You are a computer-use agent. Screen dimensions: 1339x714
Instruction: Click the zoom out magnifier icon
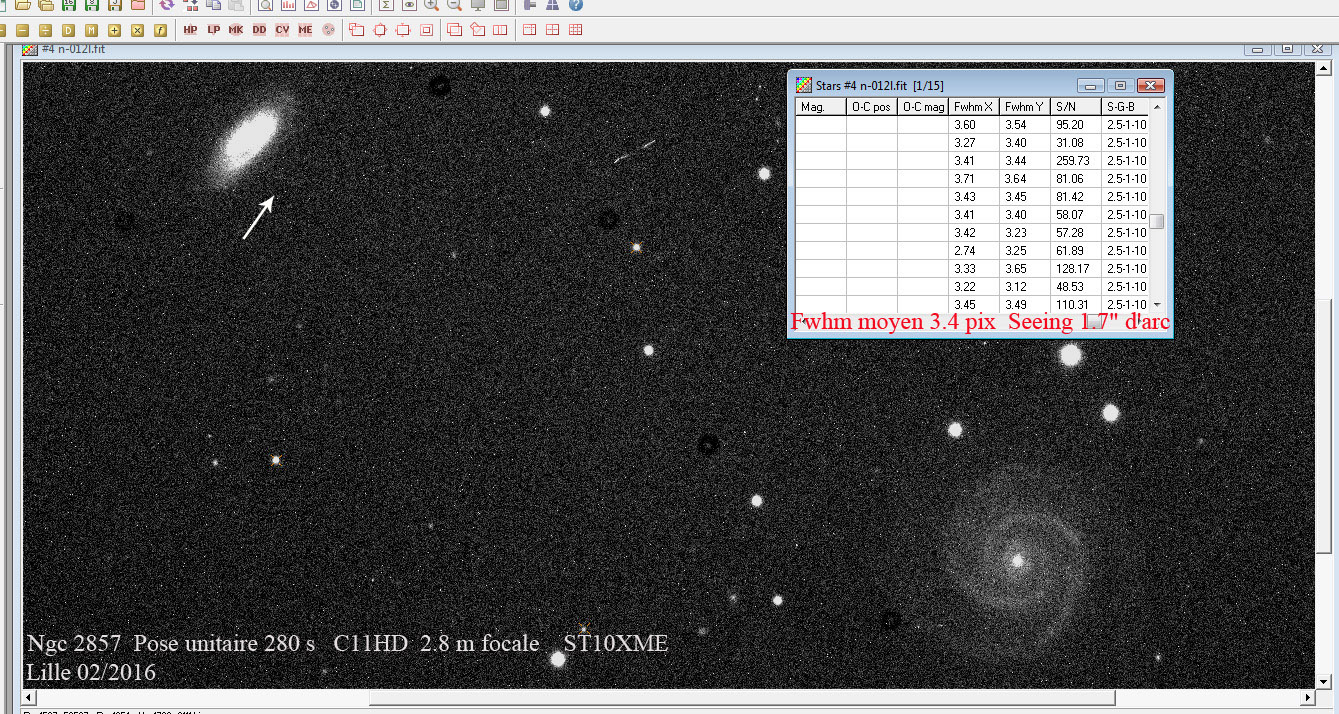[x=454, y=5]
